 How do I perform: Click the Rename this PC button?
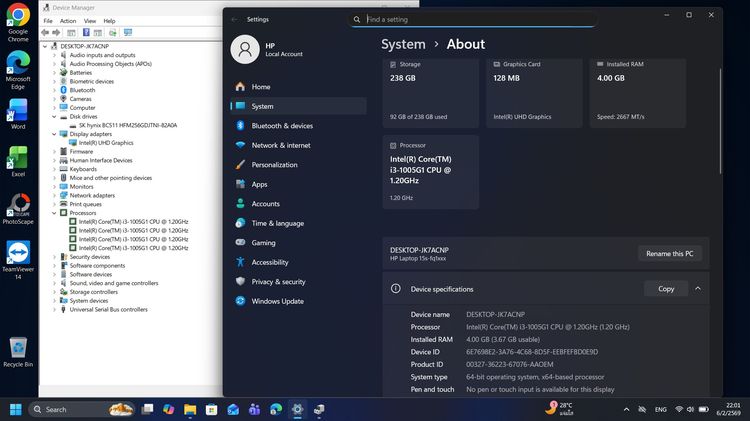click(669, 253)
